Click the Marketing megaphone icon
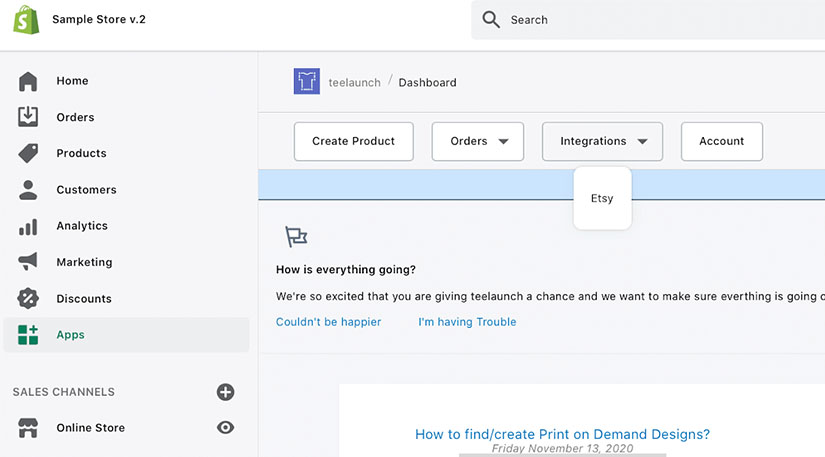825x457 pixels. pos(28,262)
